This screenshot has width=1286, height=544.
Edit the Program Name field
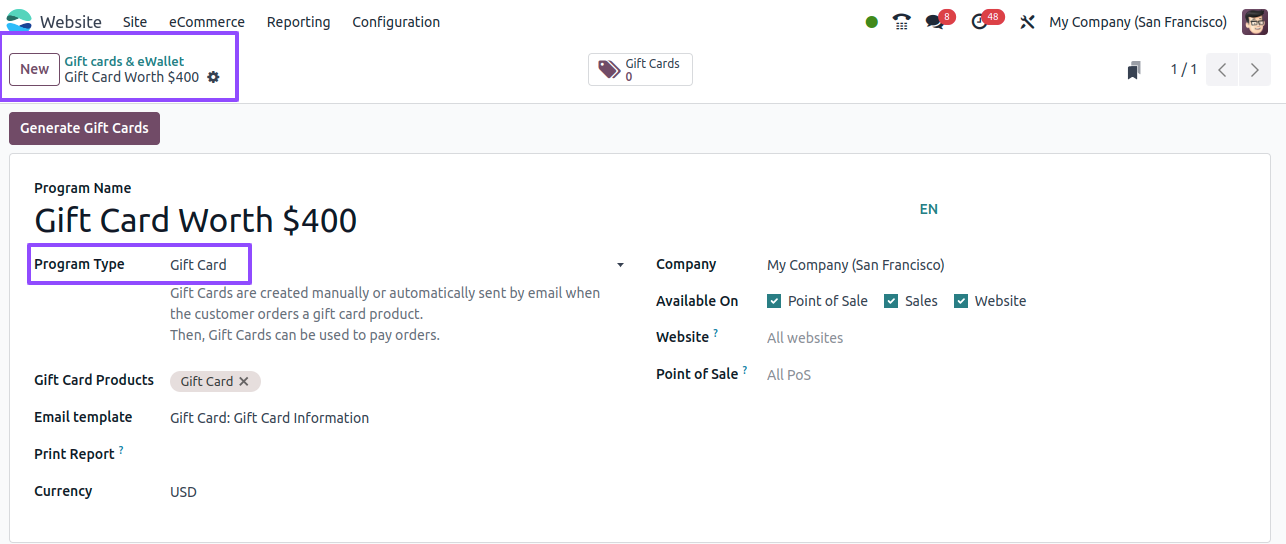point(470,220)
